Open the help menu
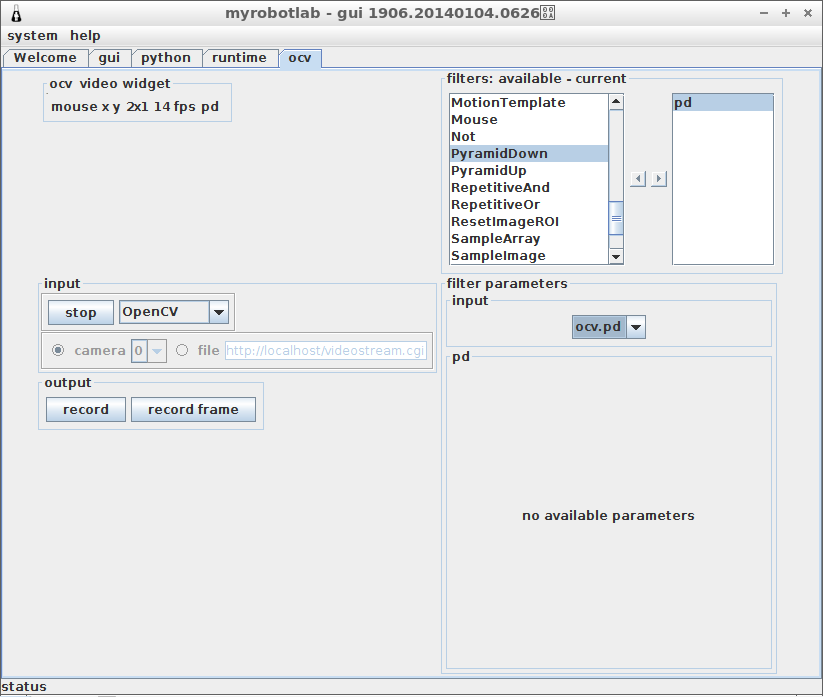 (x=85, y=36)
